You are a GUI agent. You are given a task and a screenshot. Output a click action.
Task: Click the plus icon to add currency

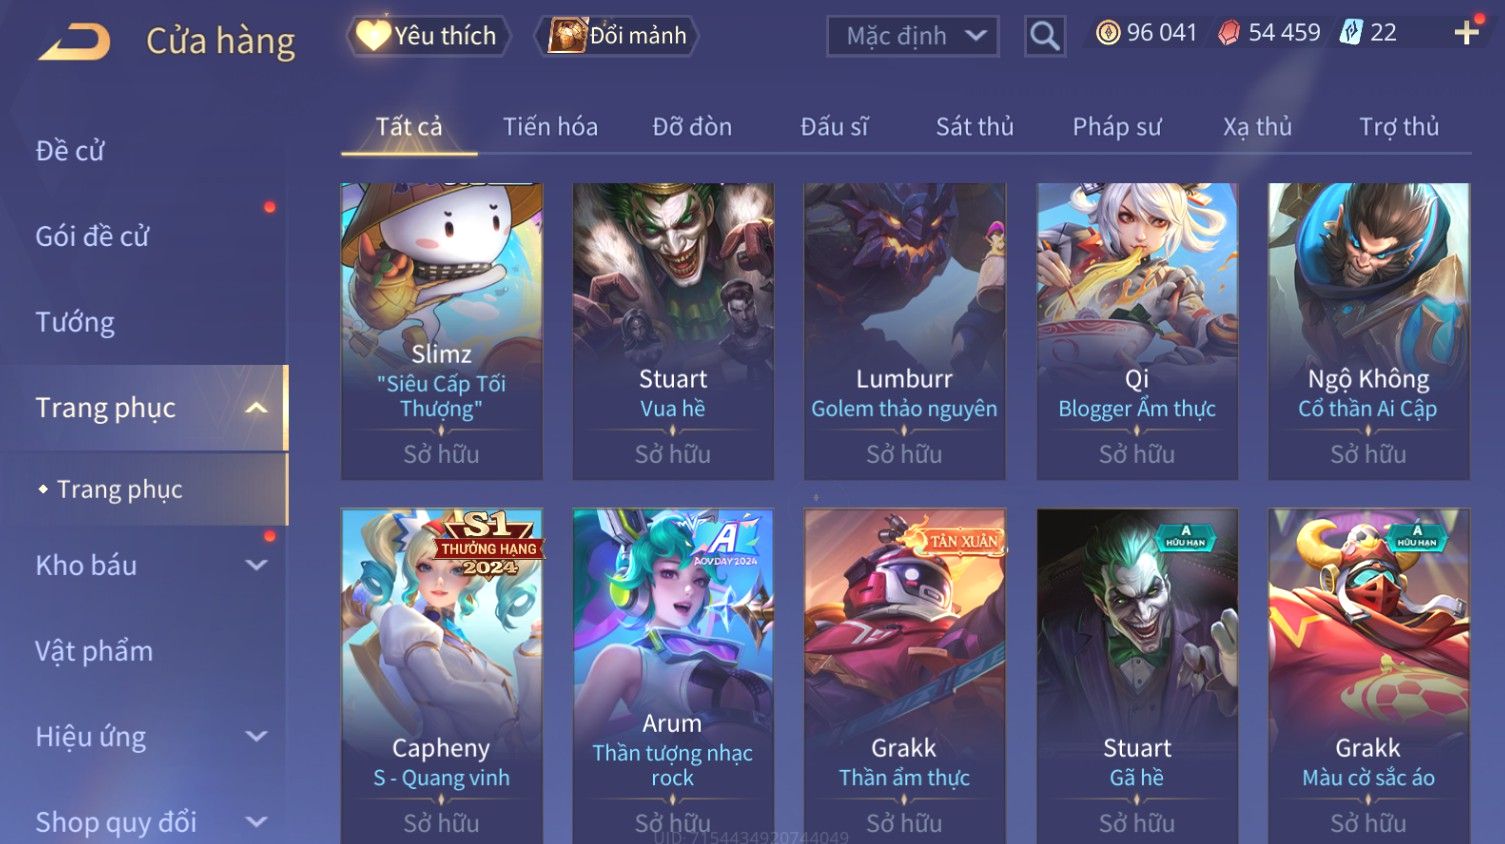click(1467, 33)
